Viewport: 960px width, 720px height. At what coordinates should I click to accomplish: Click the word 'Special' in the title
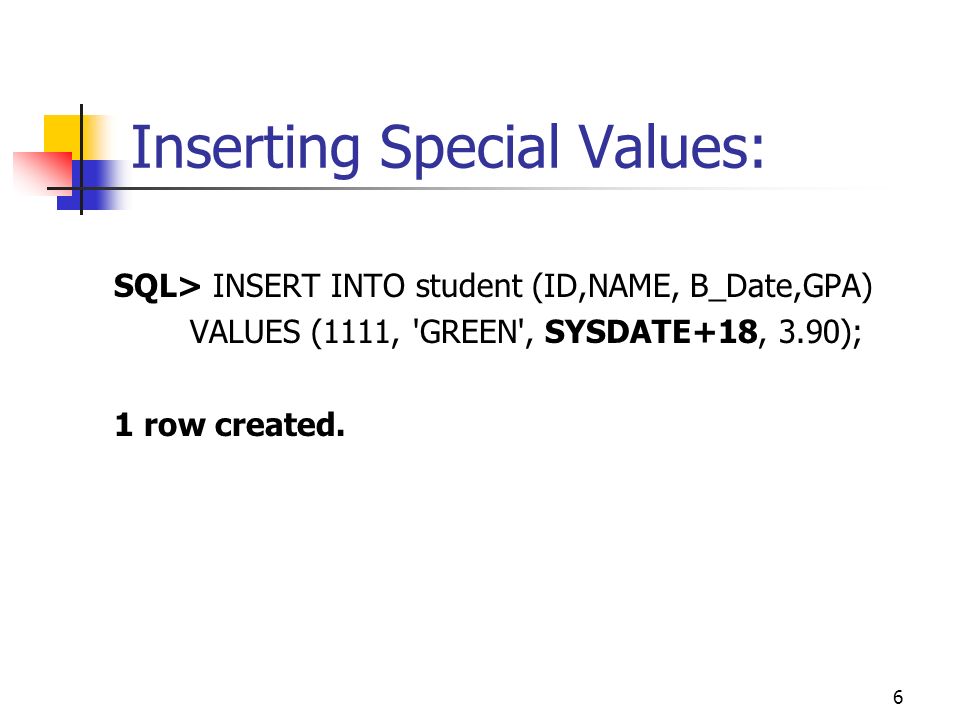click(469, 148)
